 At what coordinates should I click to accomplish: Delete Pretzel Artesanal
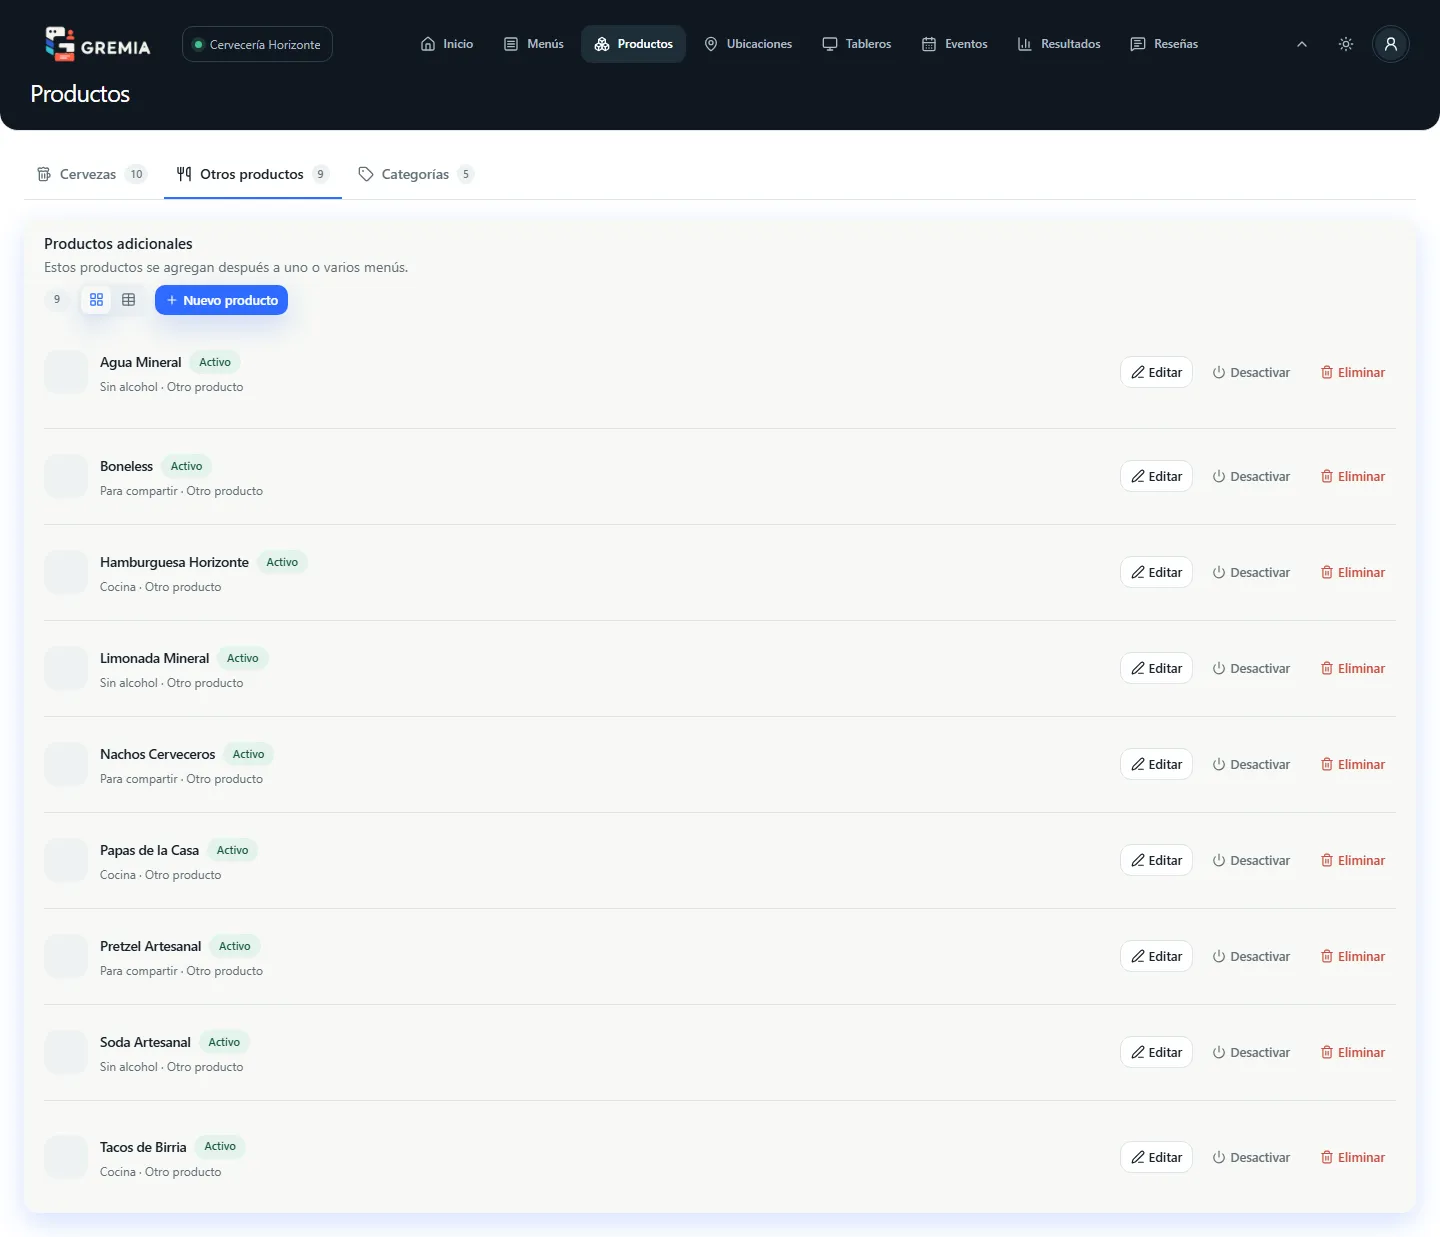(x=1353, y=956)
